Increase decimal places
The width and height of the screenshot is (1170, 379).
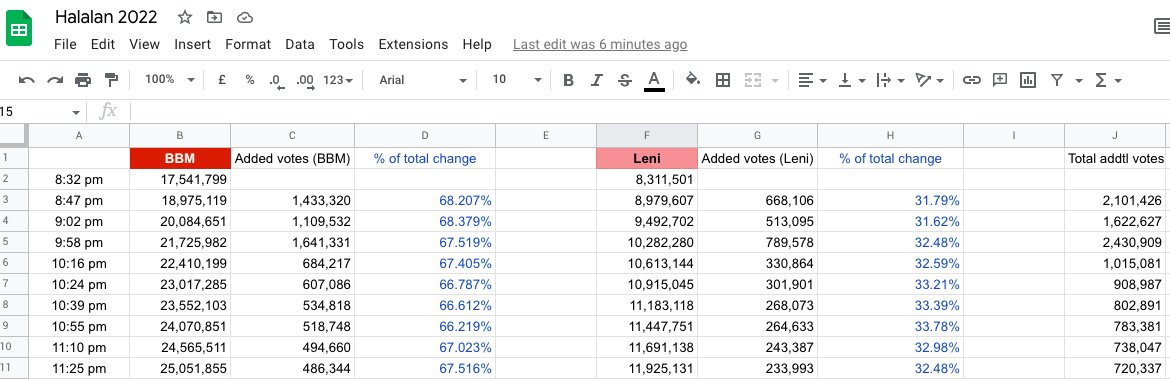point(304,80)
